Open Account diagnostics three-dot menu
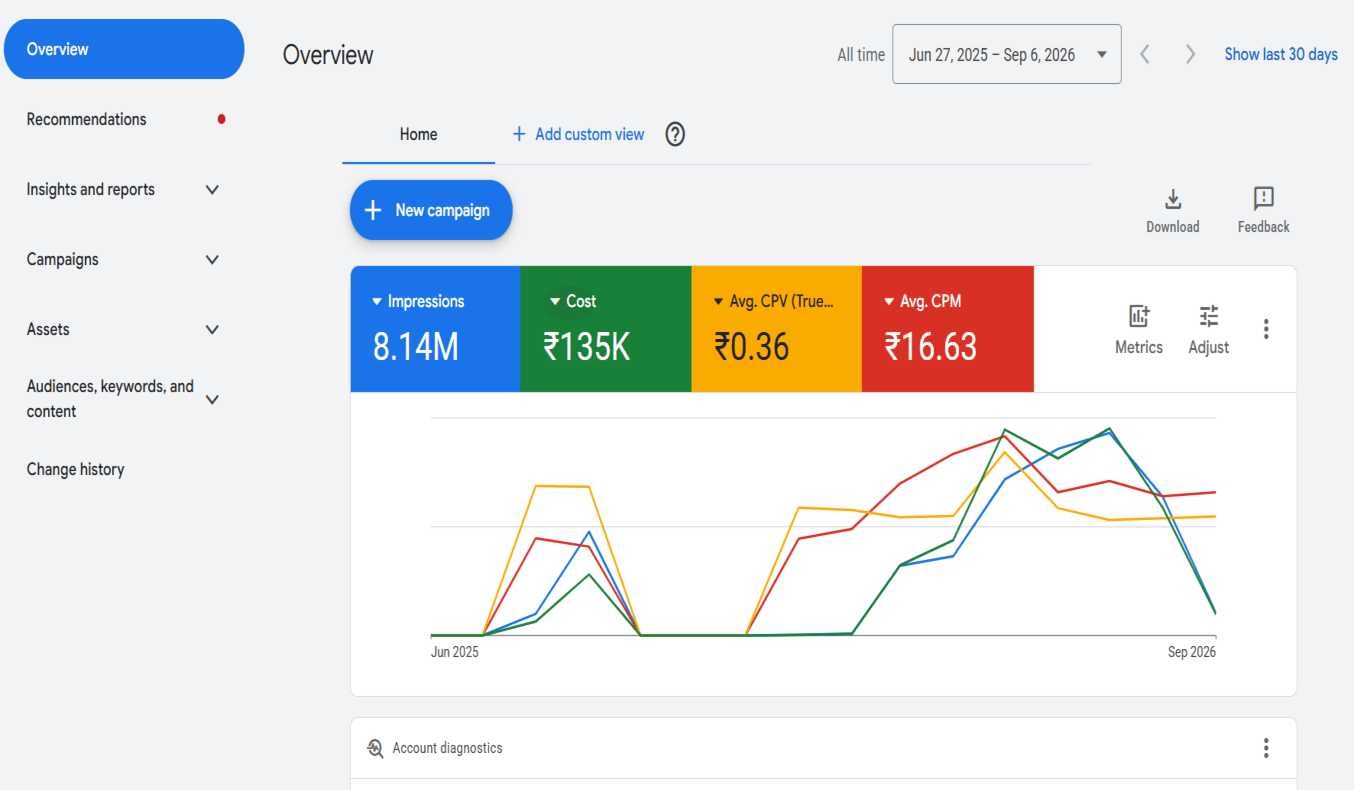 tap(1266, 748)
